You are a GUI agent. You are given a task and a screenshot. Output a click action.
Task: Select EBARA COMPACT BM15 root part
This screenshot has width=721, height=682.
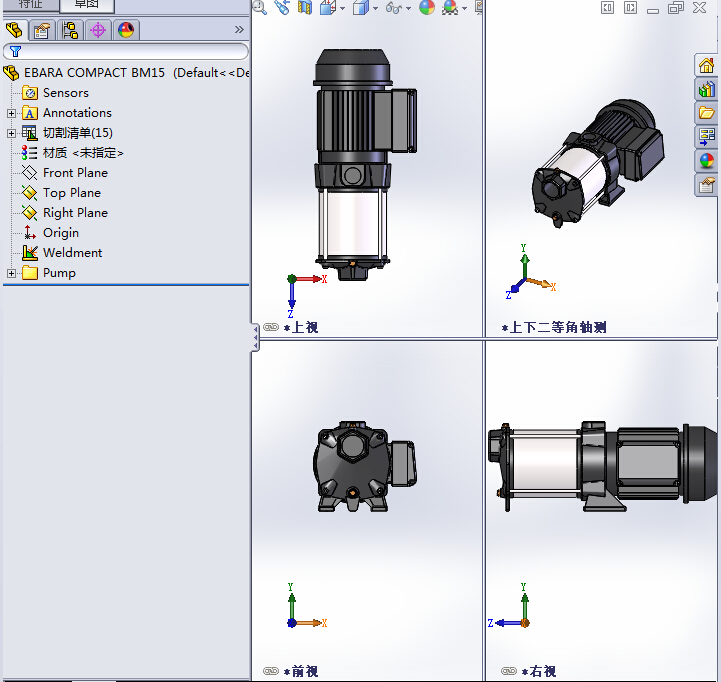[126, 73]
